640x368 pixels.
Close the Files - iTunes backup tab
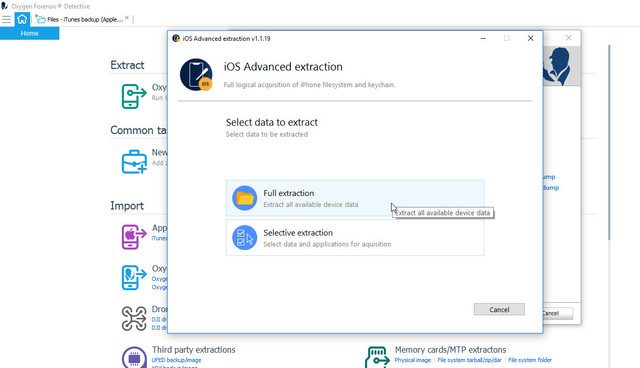click(127, 18)
